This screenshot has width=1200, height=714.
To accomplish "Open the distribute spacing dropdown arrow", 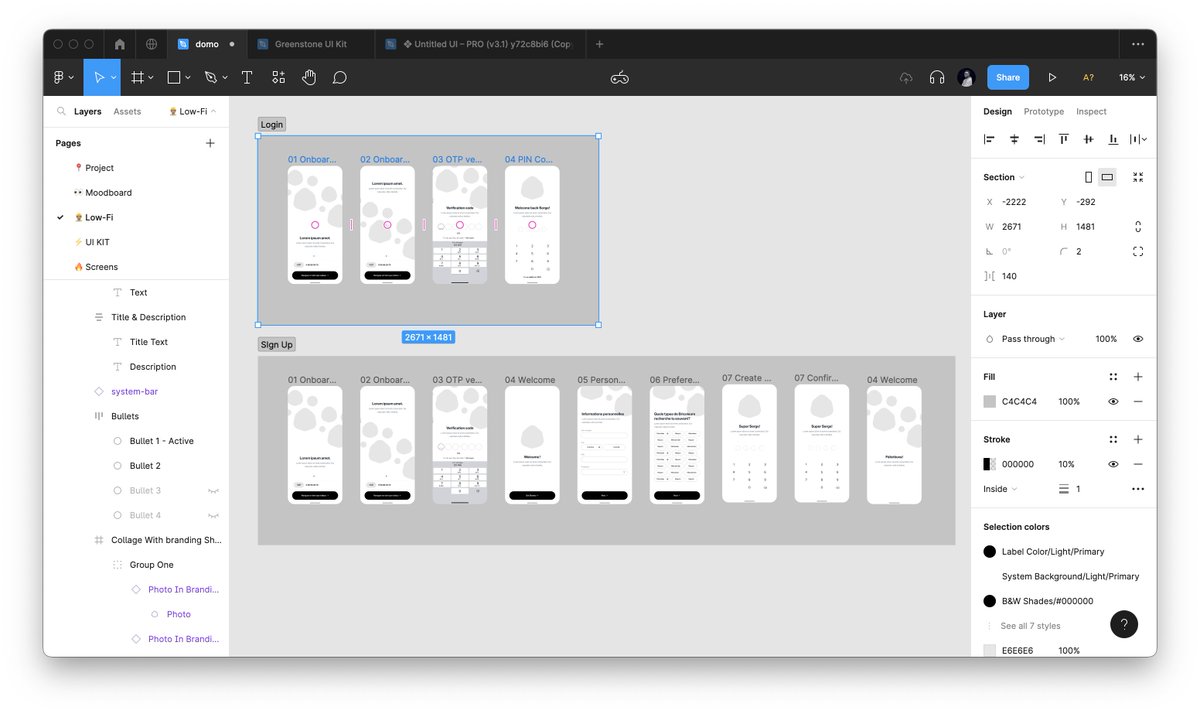I will point(1145,140).
